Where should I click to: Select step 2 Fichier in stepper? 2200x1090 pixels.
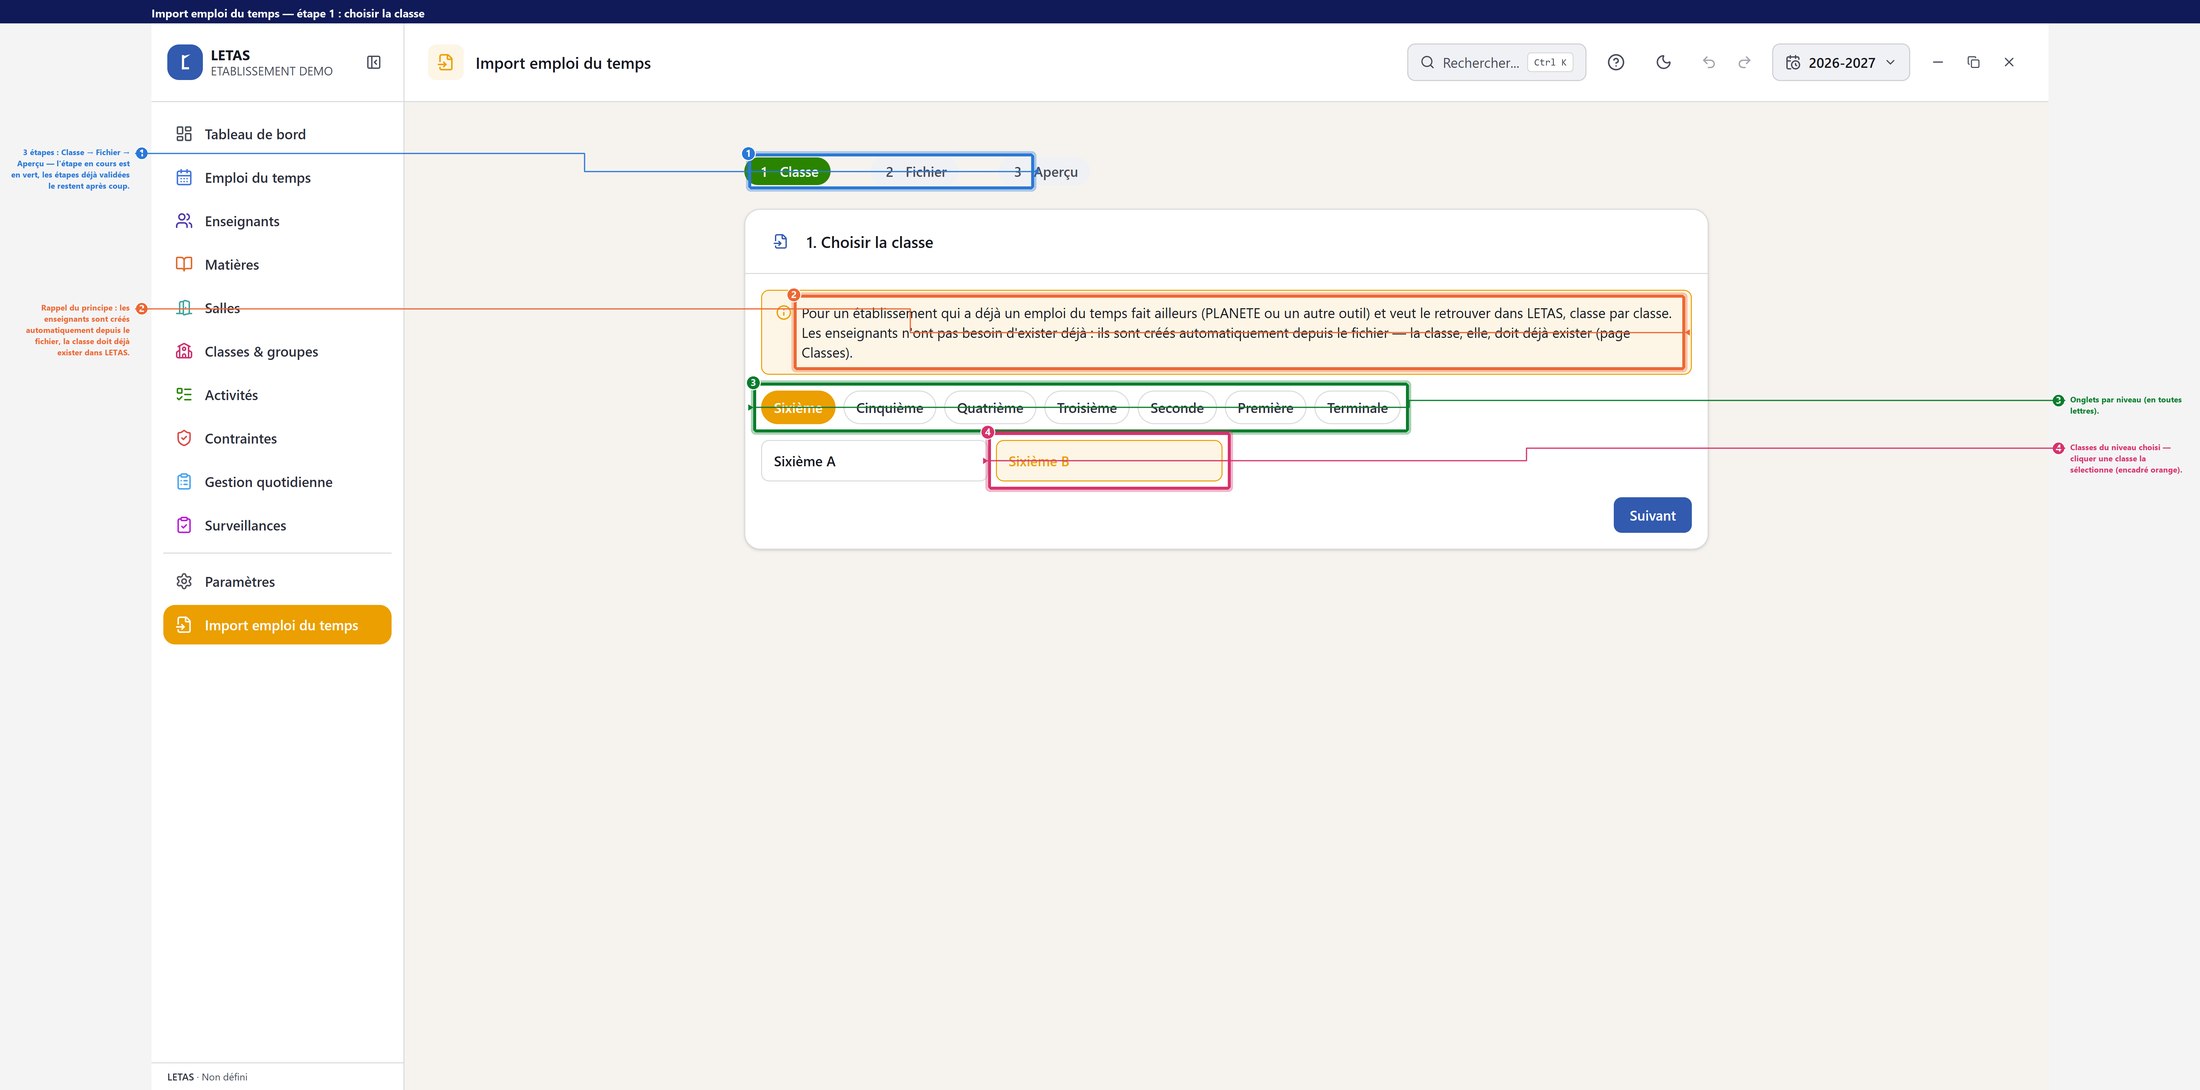916,172
